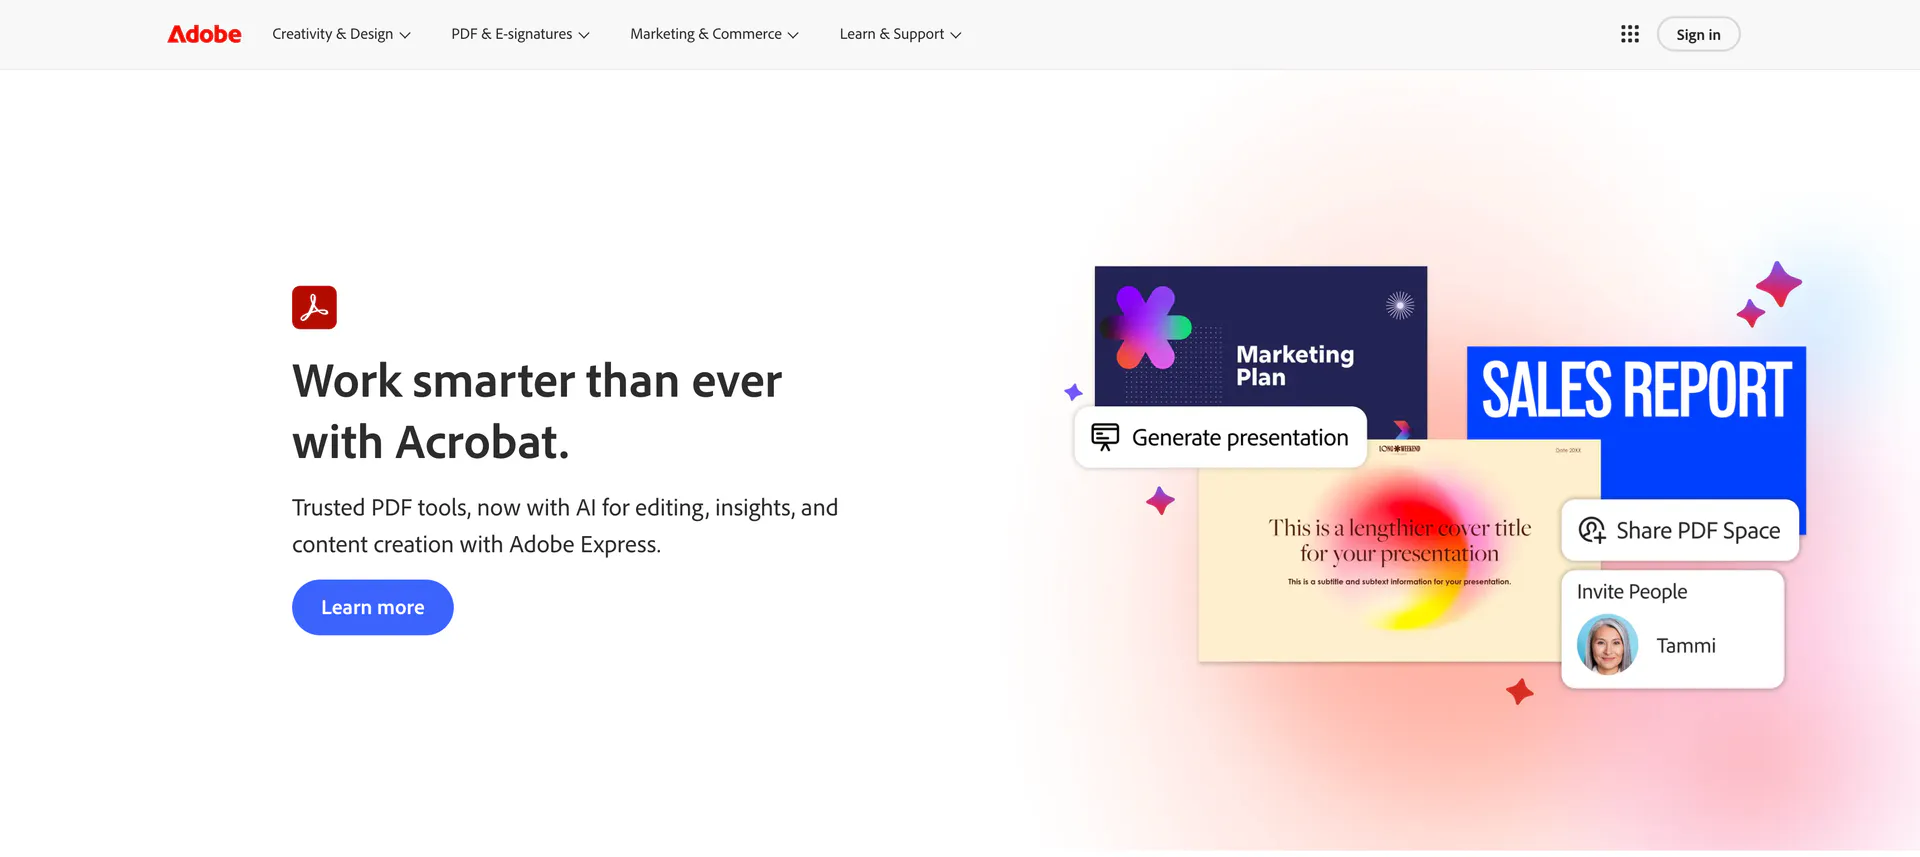Click the large pink sparkle star decoration
Image resolution: width=1920 pixels, height=857 pixels.
click(1779, 284)
